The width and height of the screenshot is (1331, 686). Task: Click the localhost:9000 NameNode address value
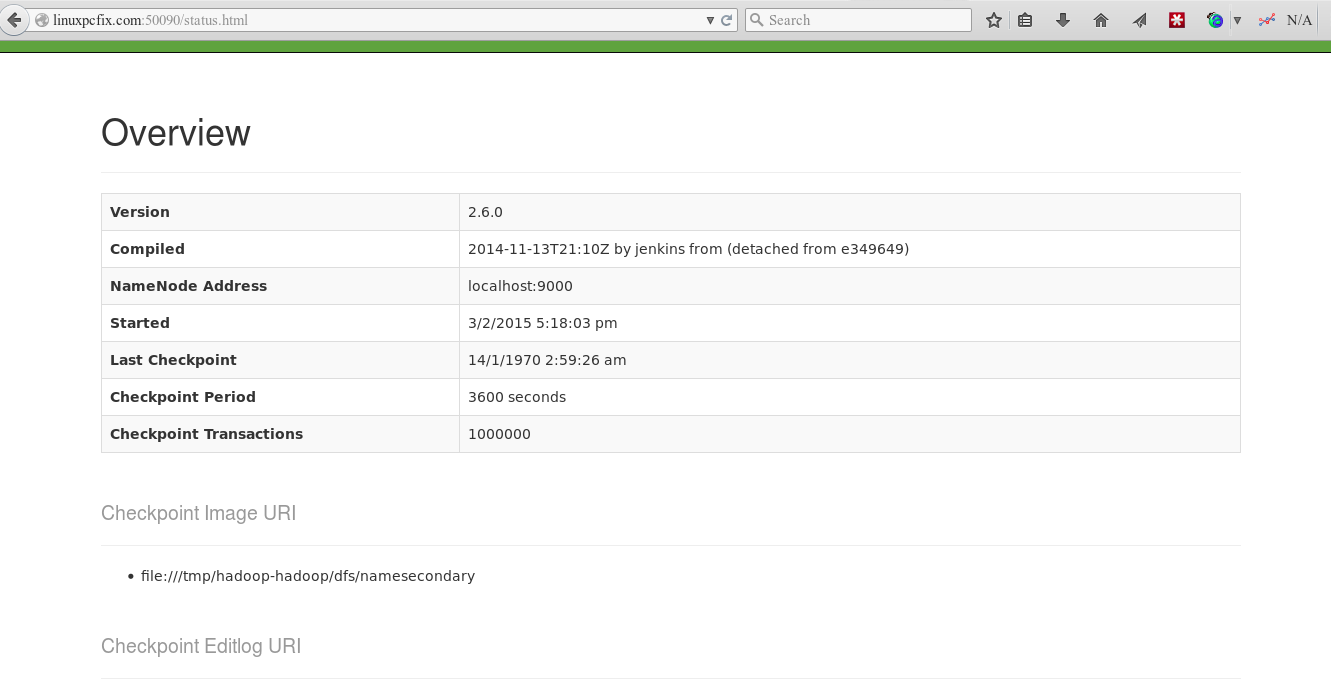point(520,286)
